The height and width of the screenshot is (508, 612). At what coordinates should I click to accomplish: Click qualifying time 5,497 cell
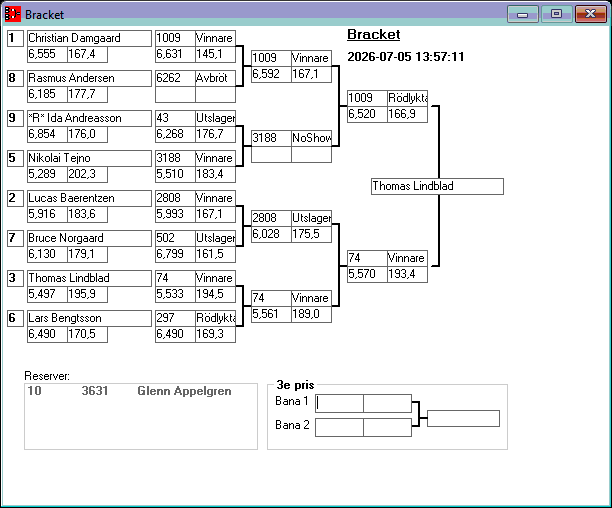47,294
